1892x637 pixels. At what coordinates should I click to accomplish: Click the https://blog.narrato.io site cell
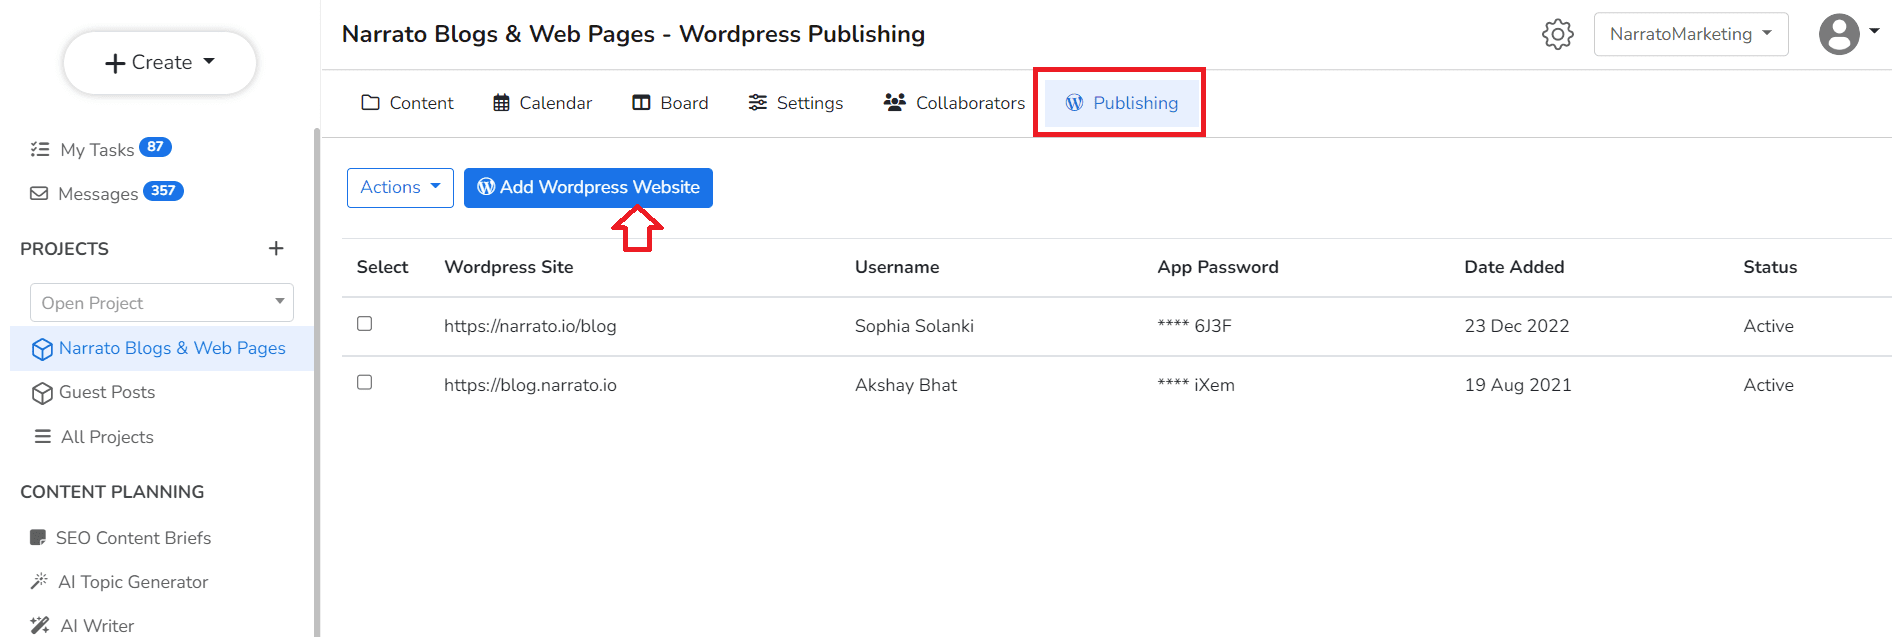point(530,385)
